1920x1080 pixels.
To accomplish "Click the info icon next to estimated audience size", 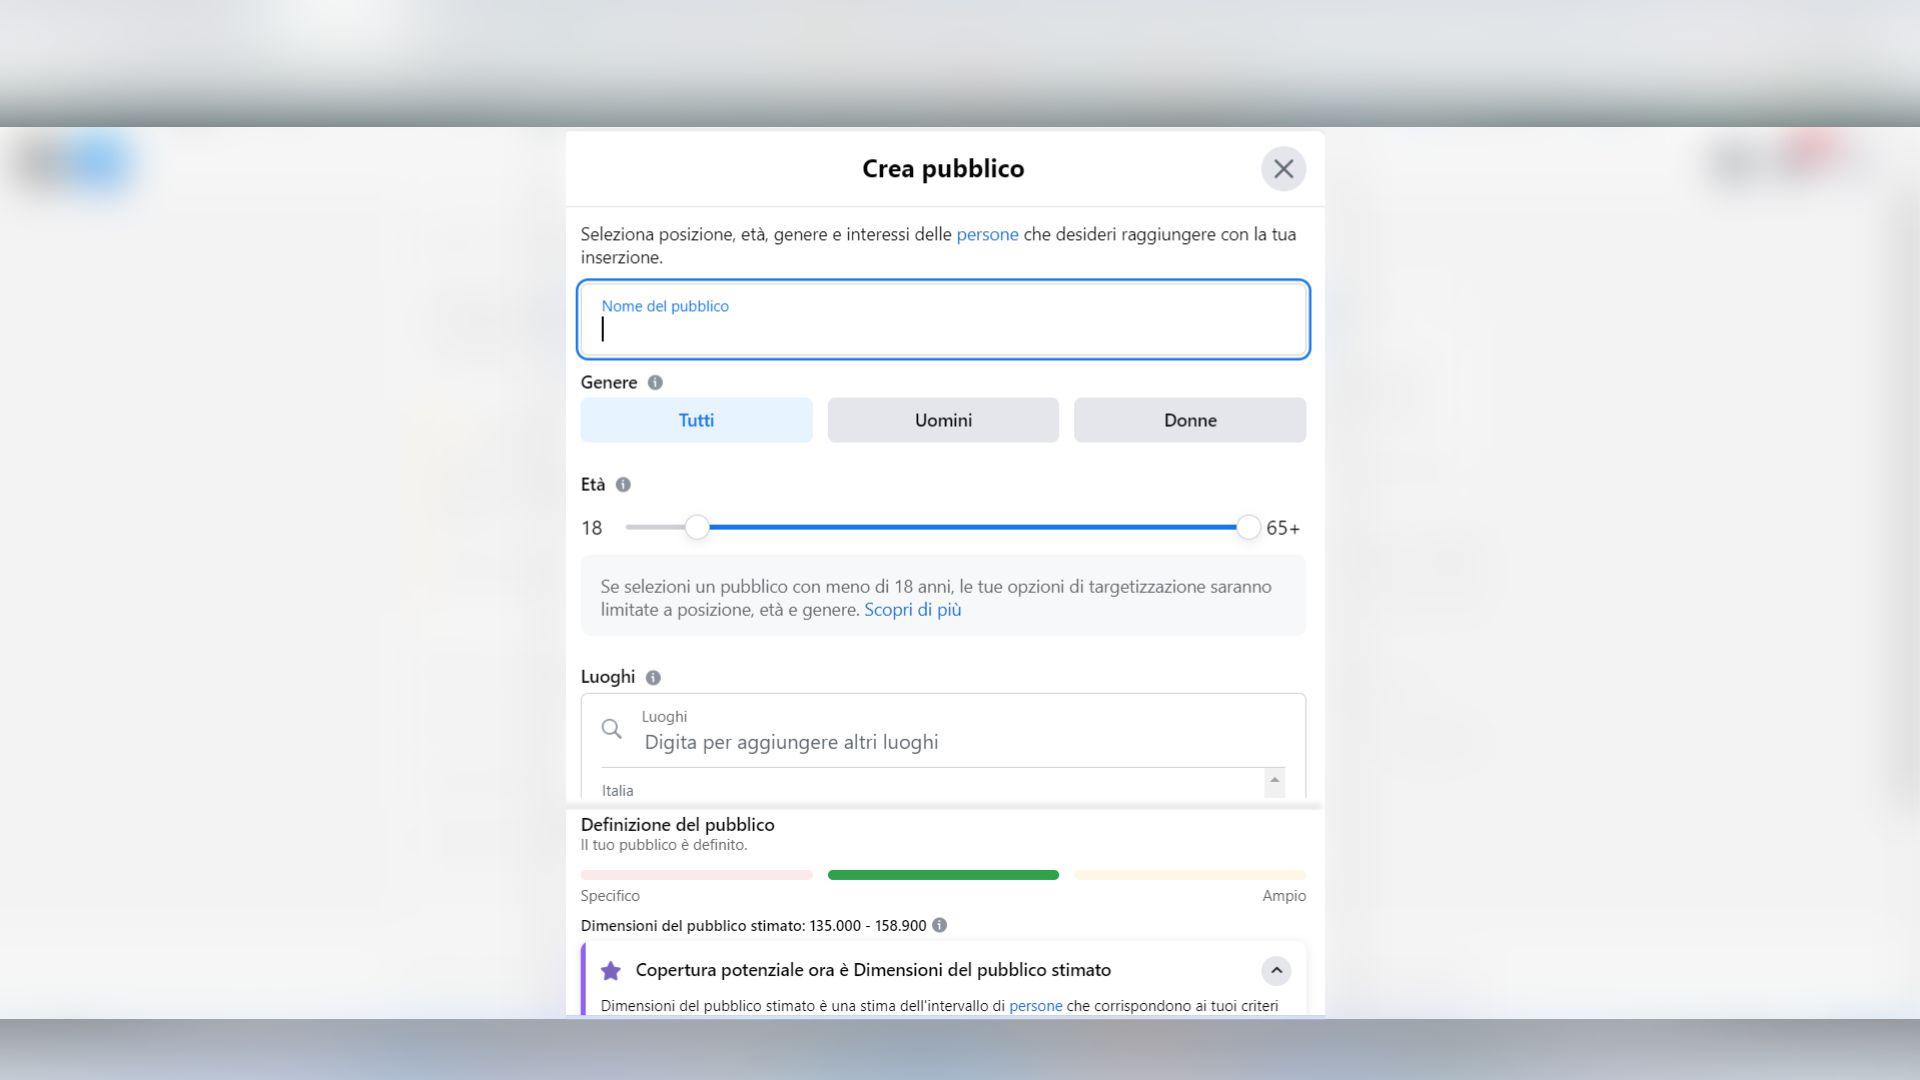I will click(x=938, y=925).
